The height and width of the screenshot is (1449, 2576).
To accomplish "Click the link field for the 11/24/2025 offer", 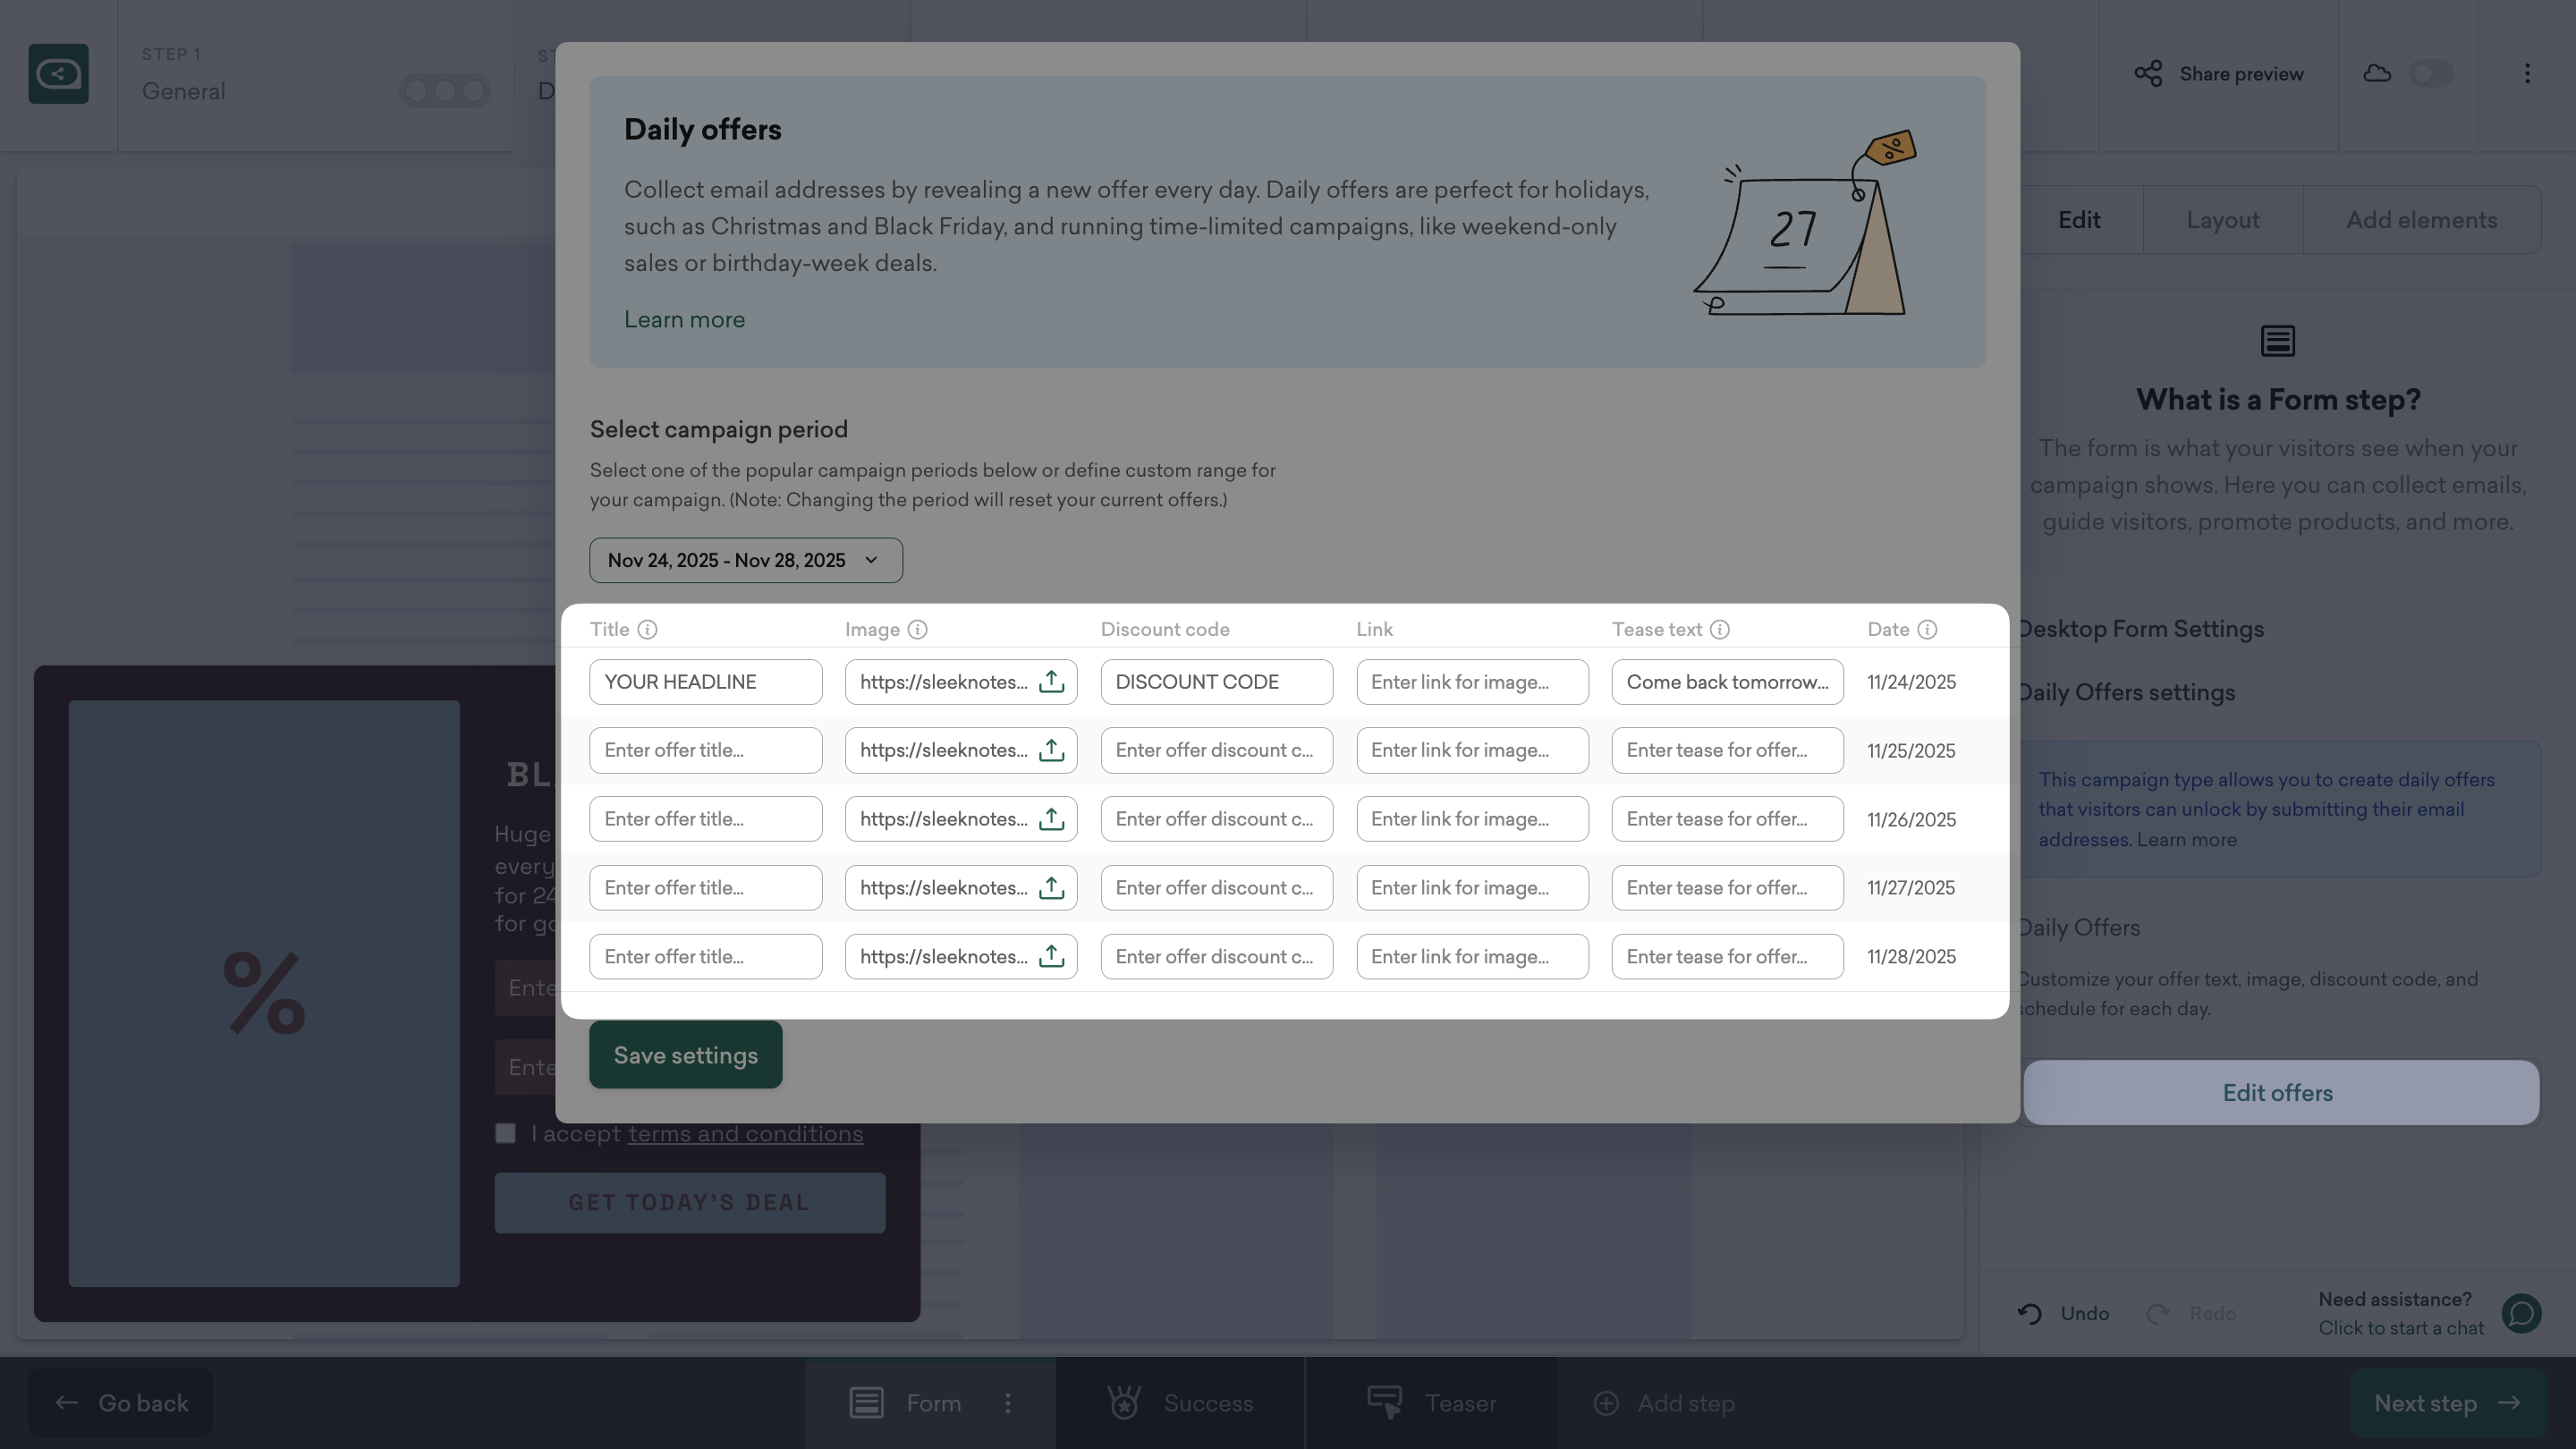I will point(1472,682).
